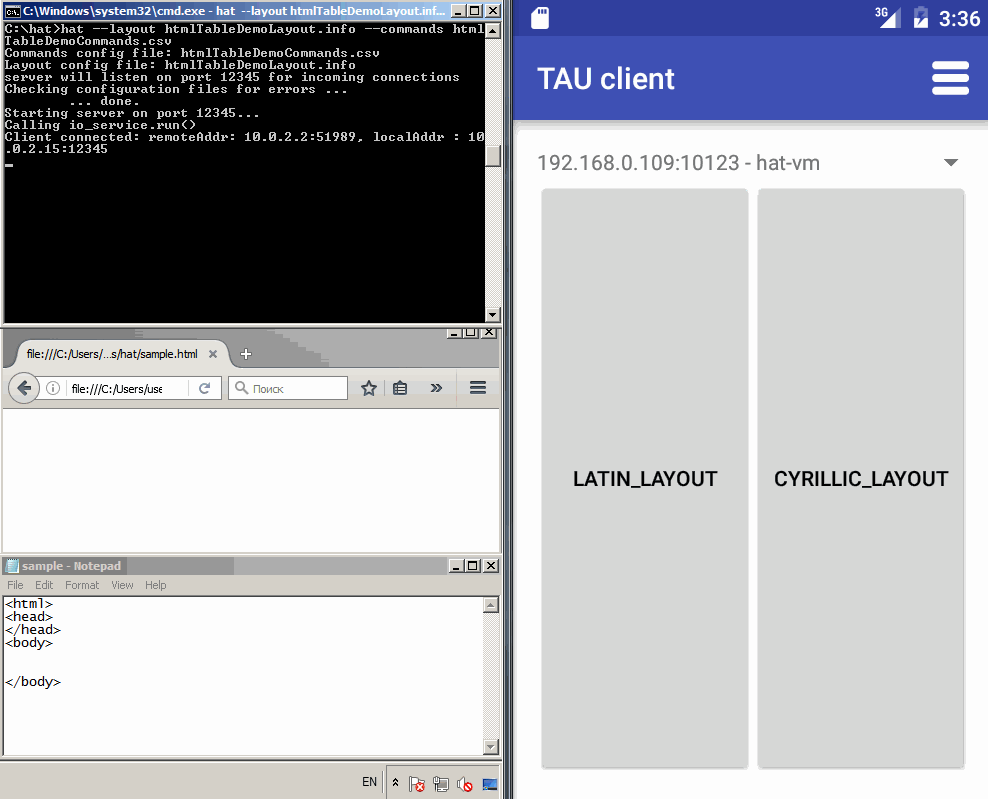Click Firefox back arrow button
Image resolution: width=988 pixels, height=799 pixels.
(x=24, y=388)
